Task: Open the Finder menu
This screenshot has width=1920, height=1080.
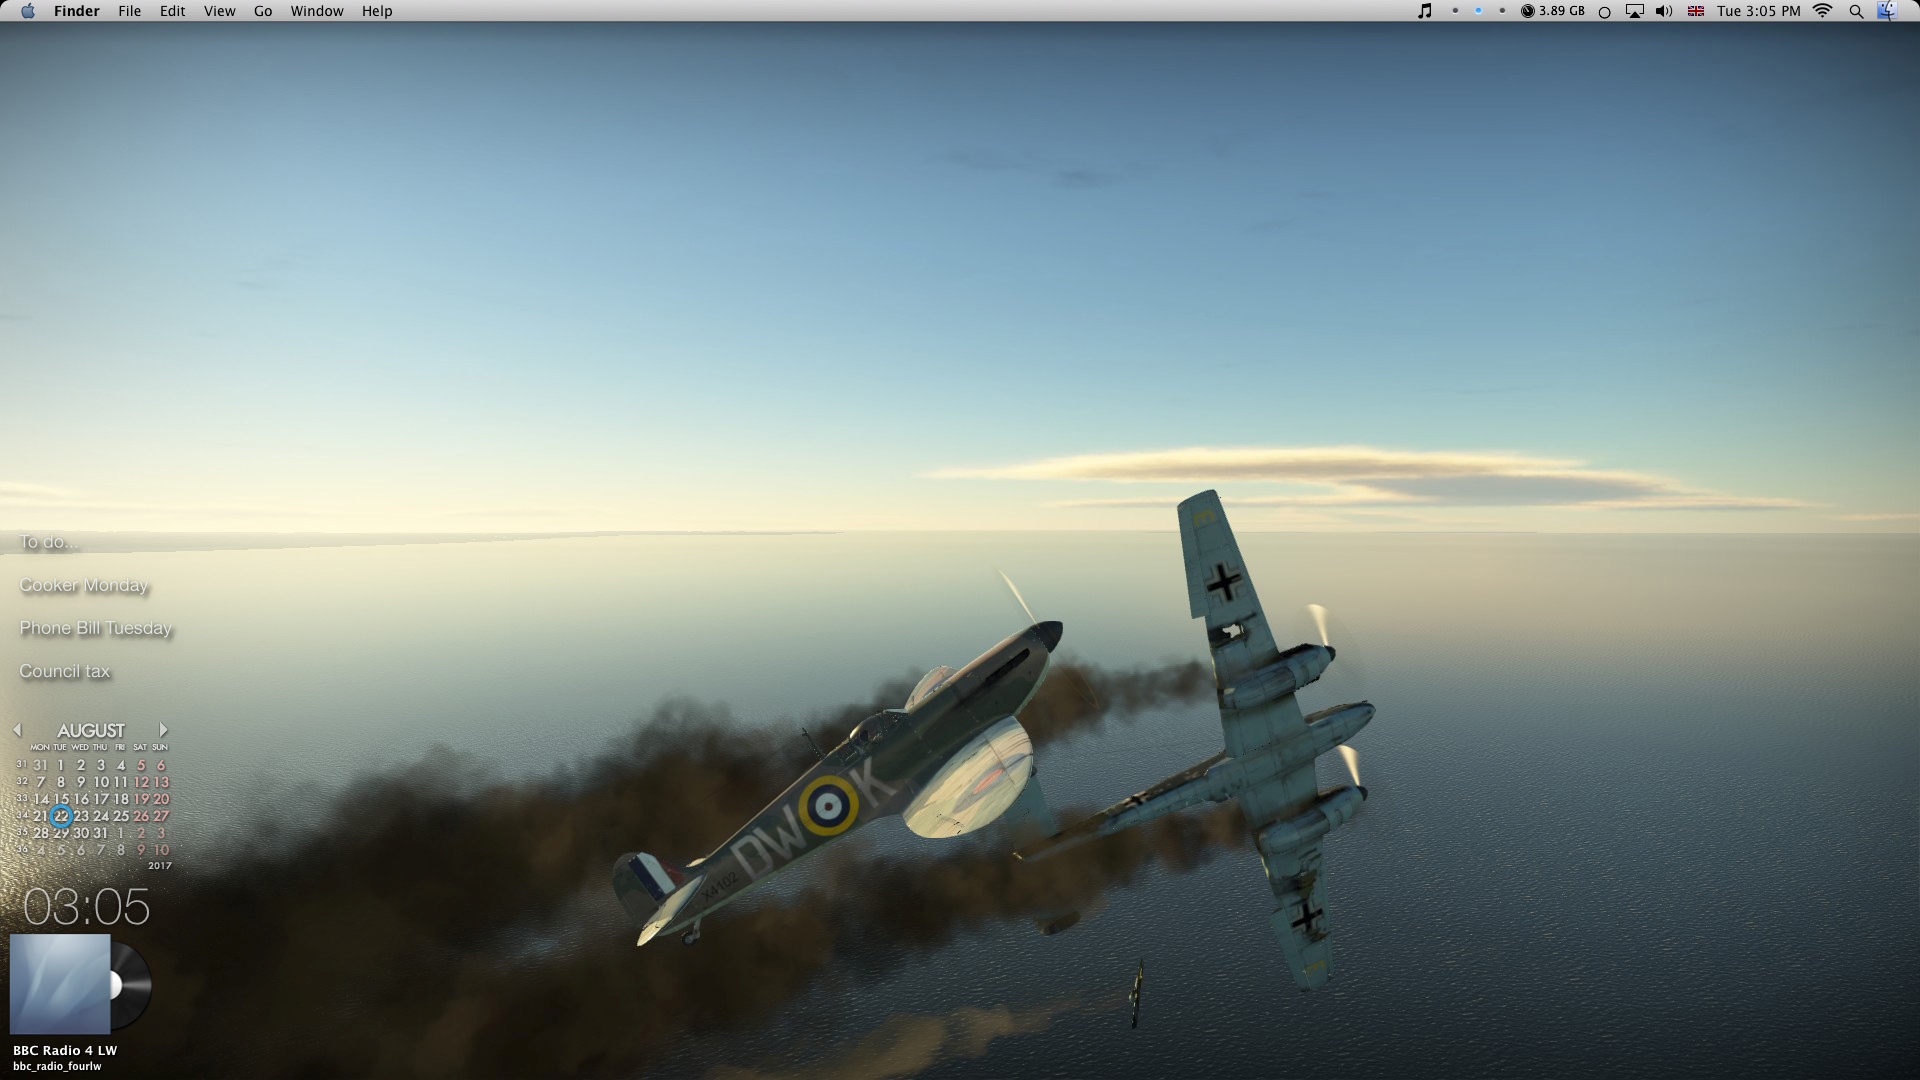Action: tap(77, 11)
